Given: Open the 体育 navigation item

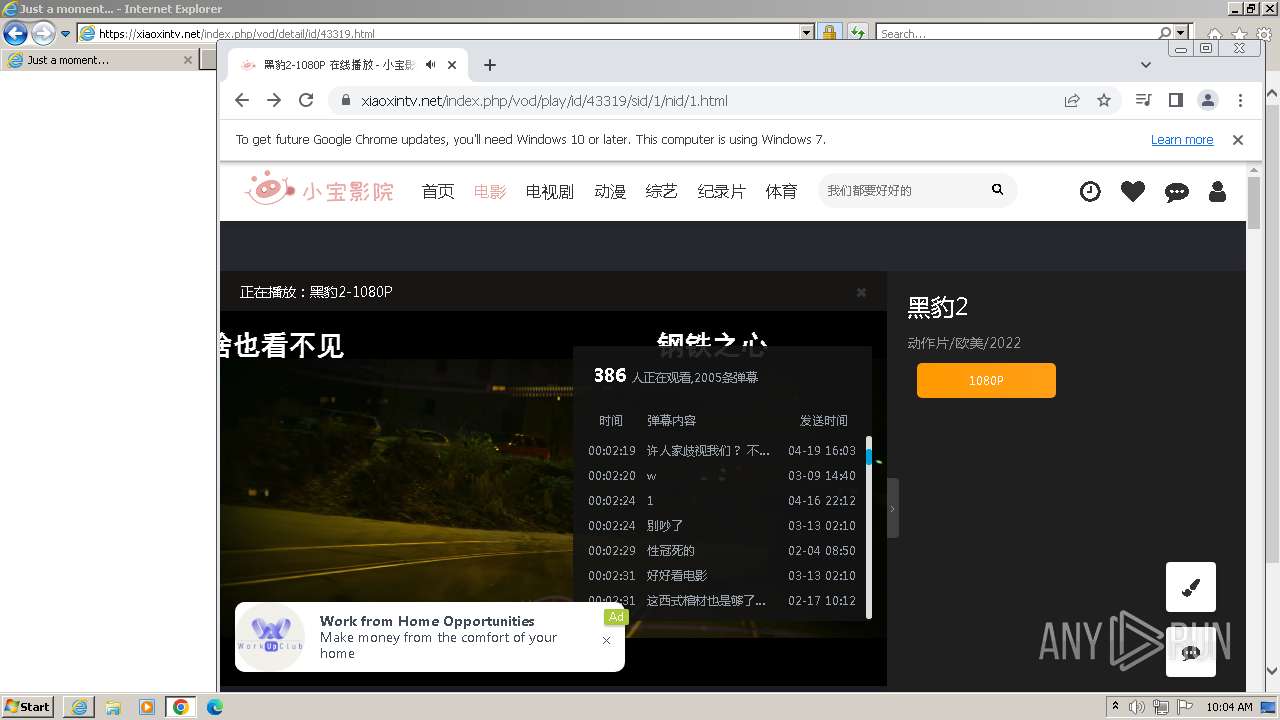Looking at the screenshot, I should [x=782, y=191].
